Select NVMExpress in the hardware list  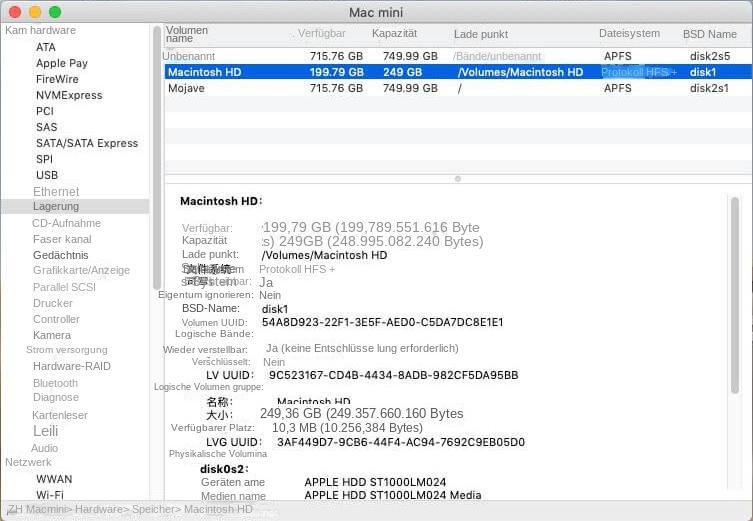point(69,95)
